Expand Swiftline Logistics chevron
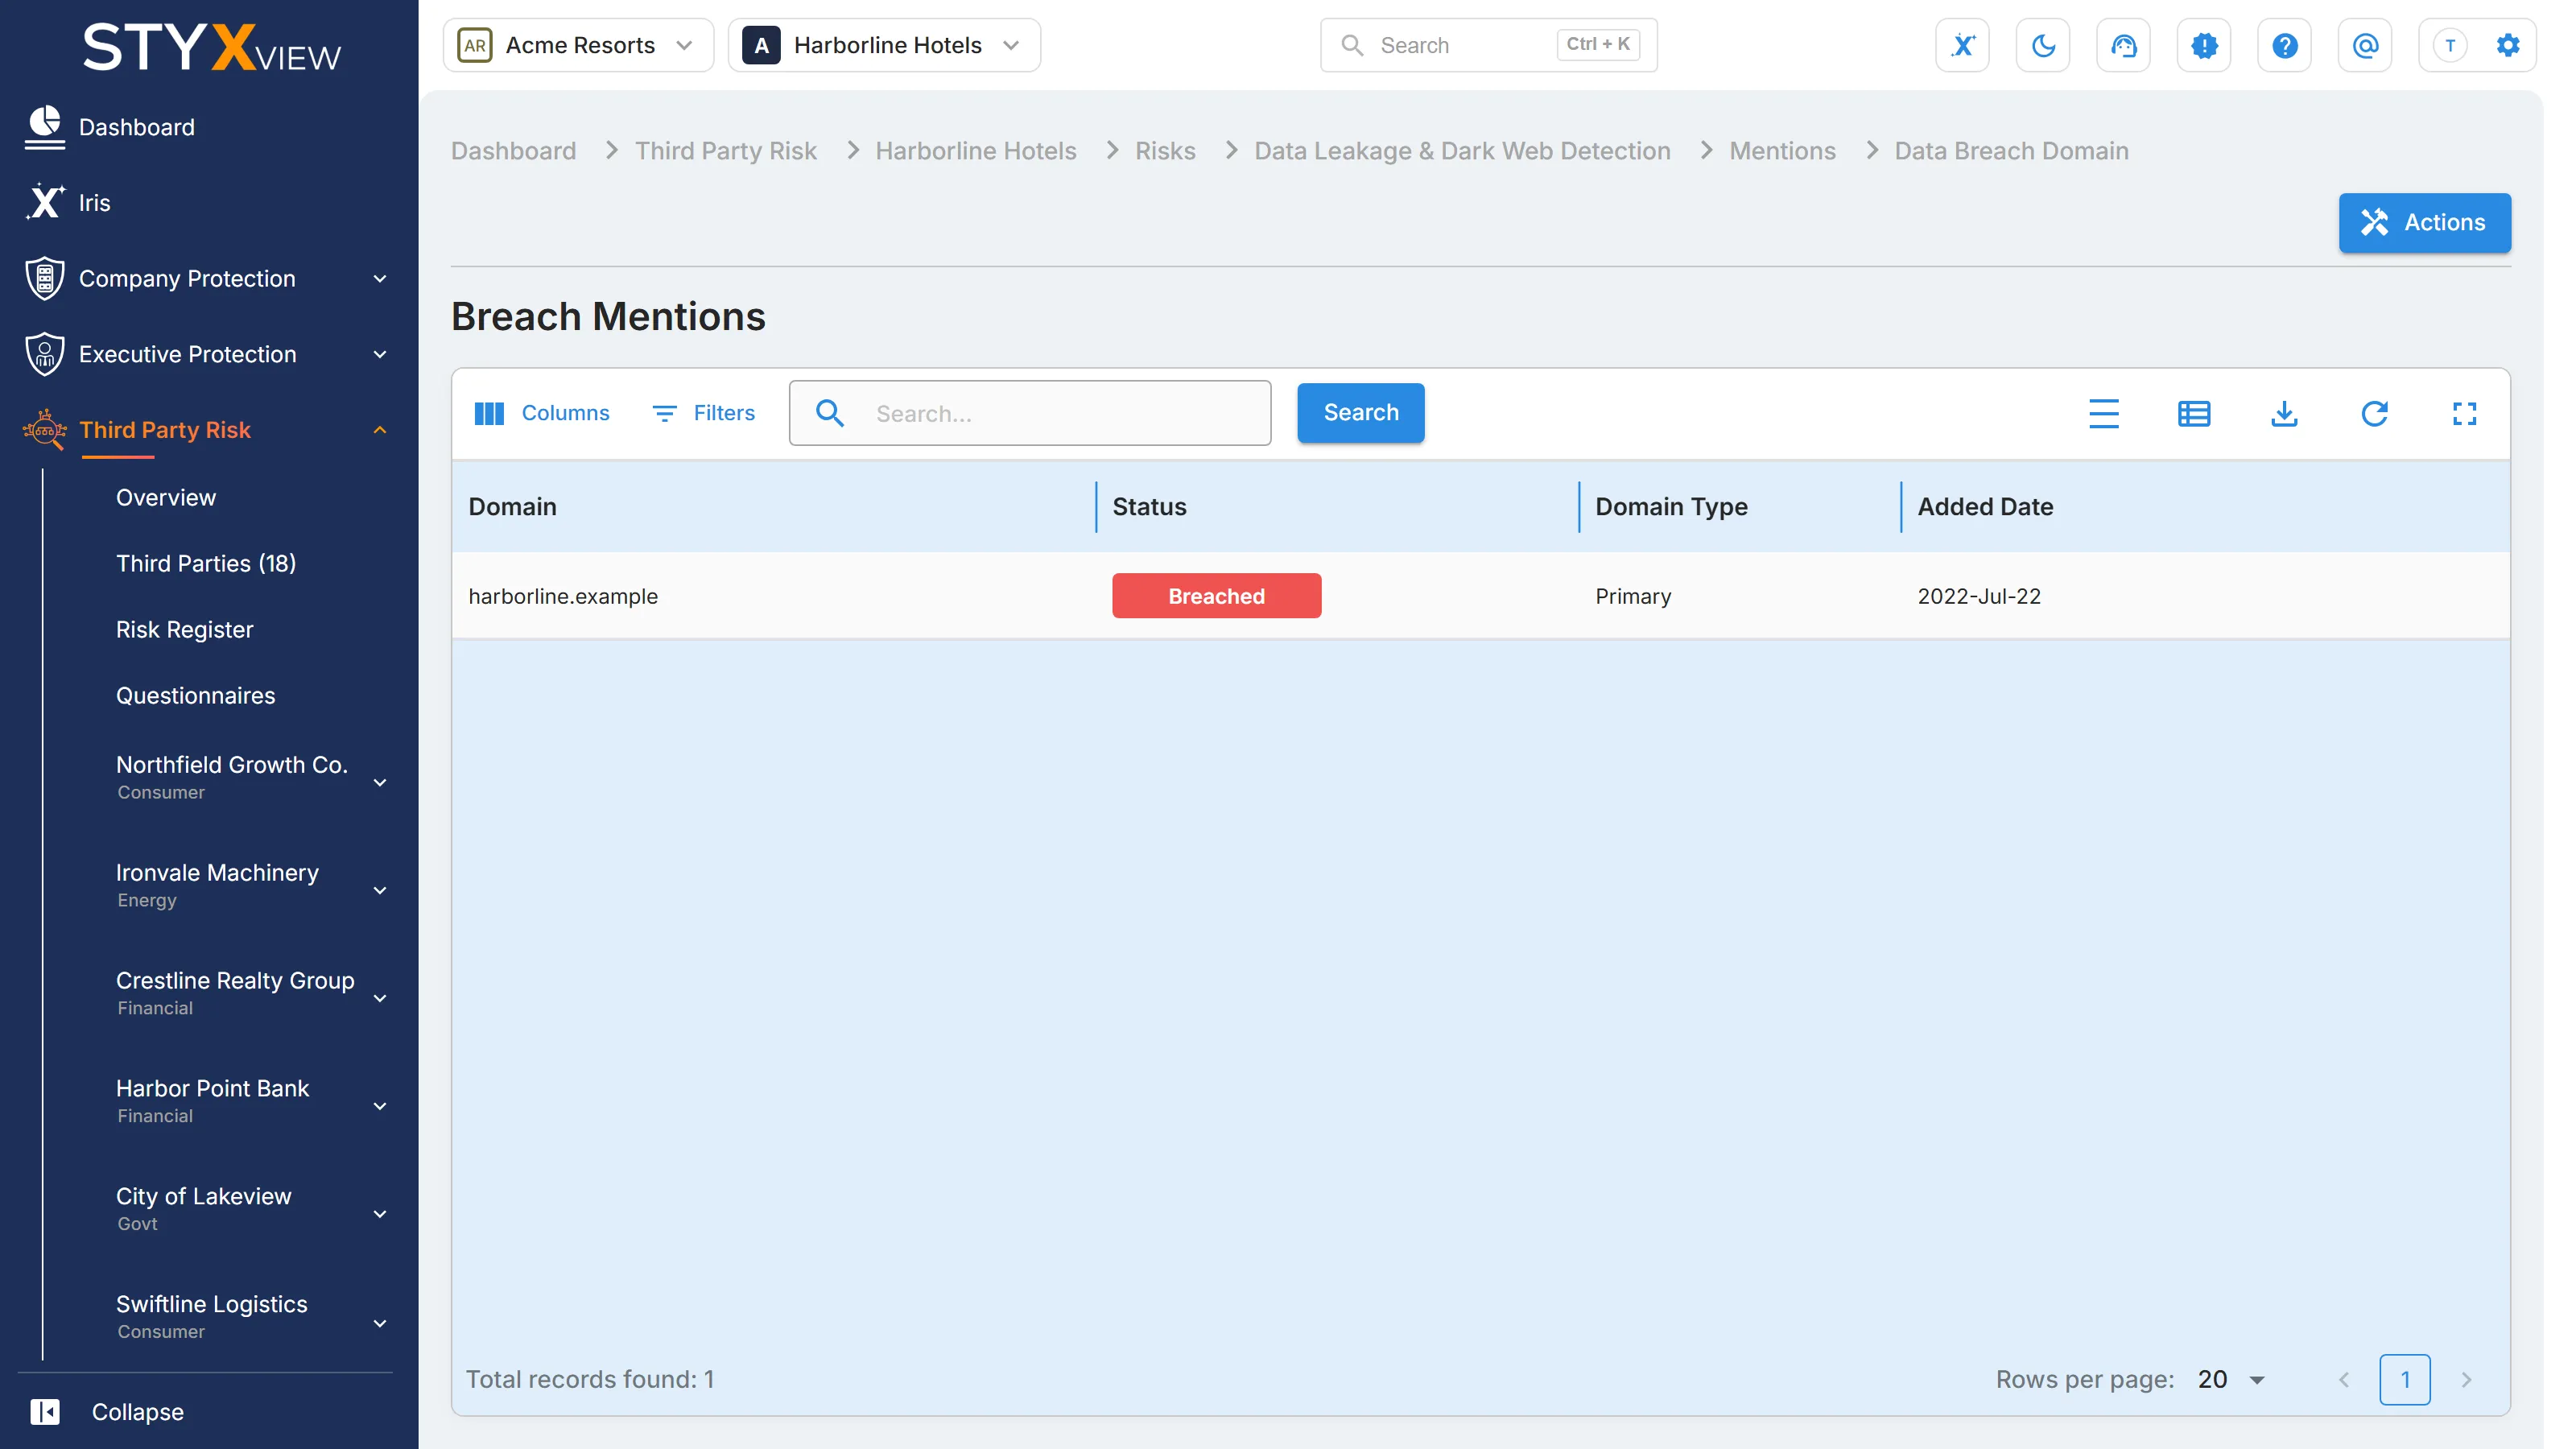This screenshot has width=2576, height=1449. 380,1323
